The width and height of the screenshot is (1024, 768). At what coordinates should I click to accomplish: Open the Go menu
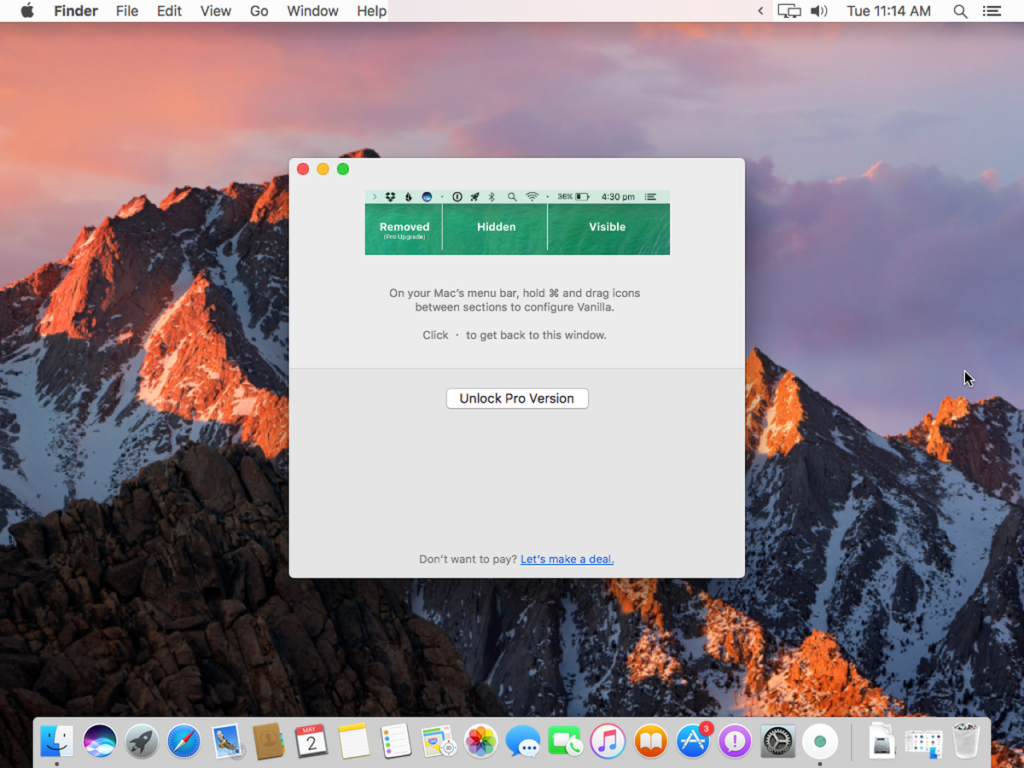click(x=259, y=11)
